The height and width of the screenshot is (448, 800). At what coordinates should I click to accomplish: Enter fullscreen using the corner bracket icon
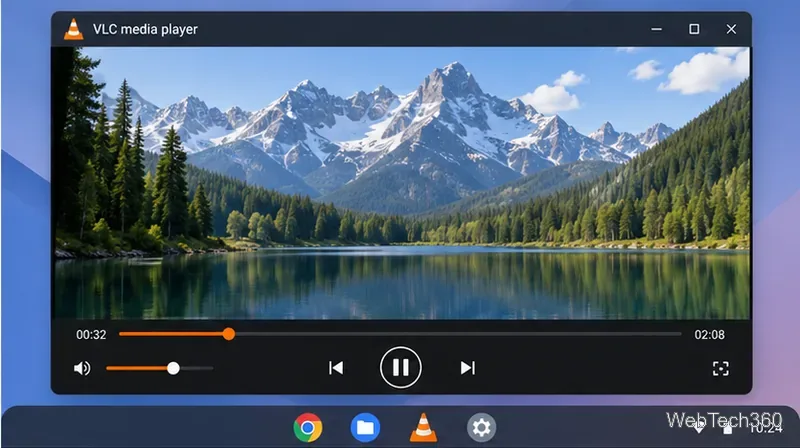(x=720, y=368)
